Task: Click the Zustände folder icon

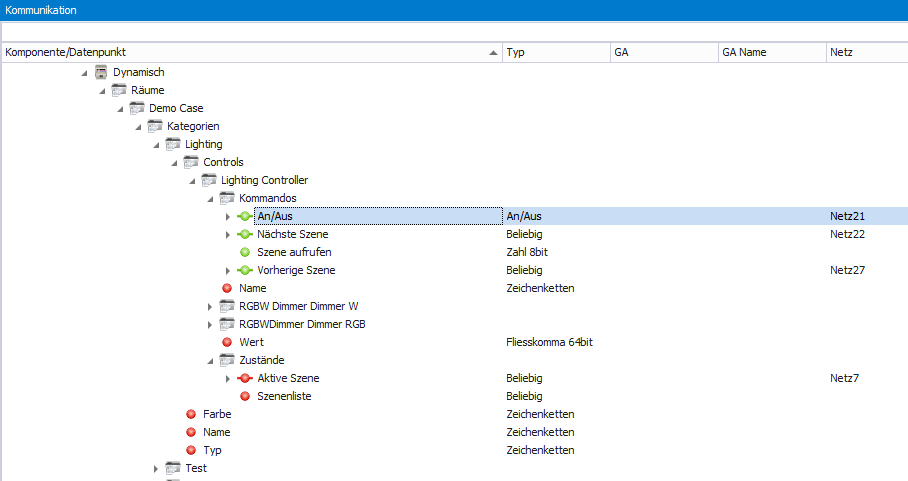Action: point(227,360)
